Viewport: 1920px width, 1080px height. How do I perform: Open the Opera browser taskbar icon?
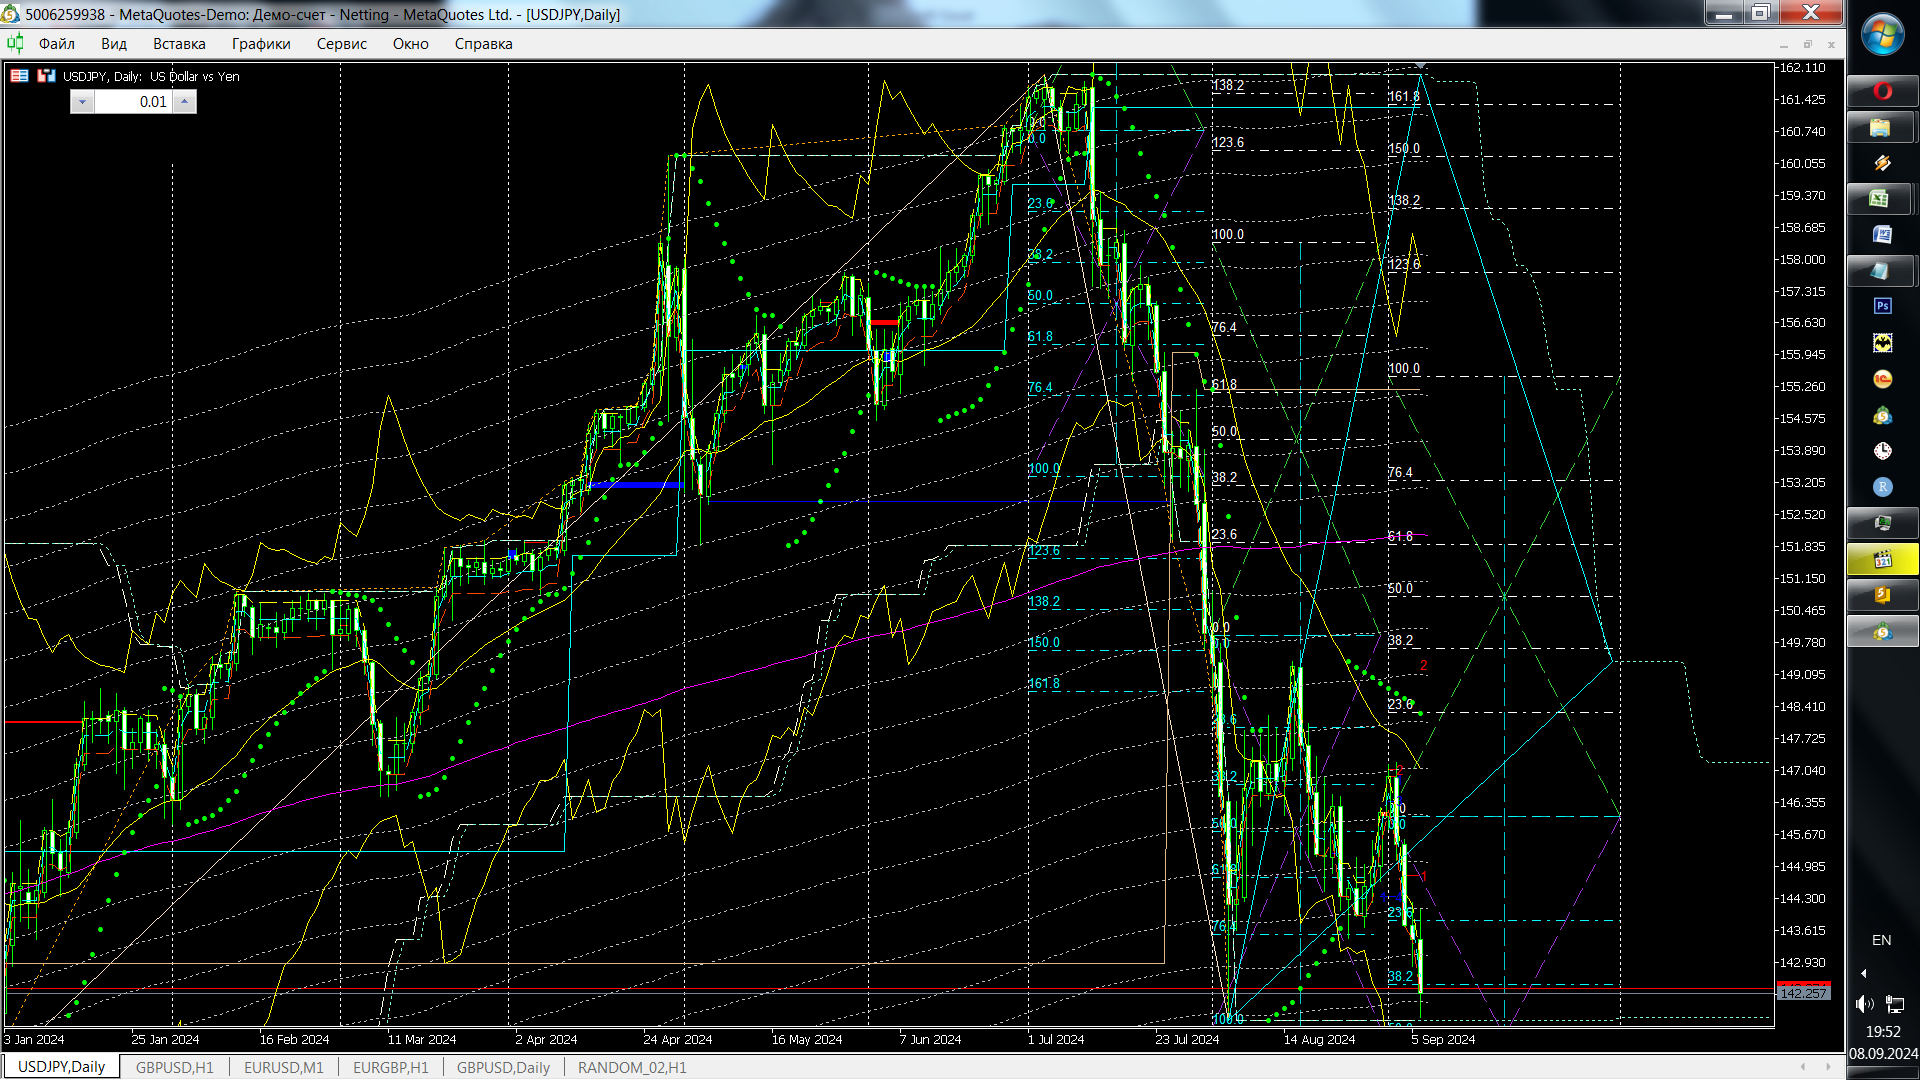[1882, 92]
